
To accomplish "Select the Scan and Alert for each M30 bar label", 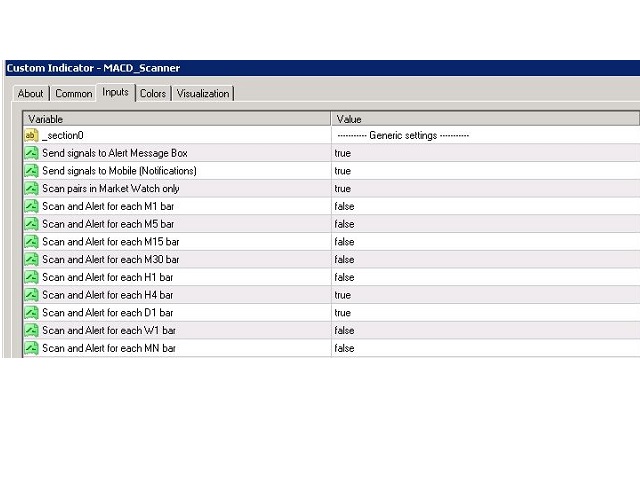I will (x=111, y=260).
